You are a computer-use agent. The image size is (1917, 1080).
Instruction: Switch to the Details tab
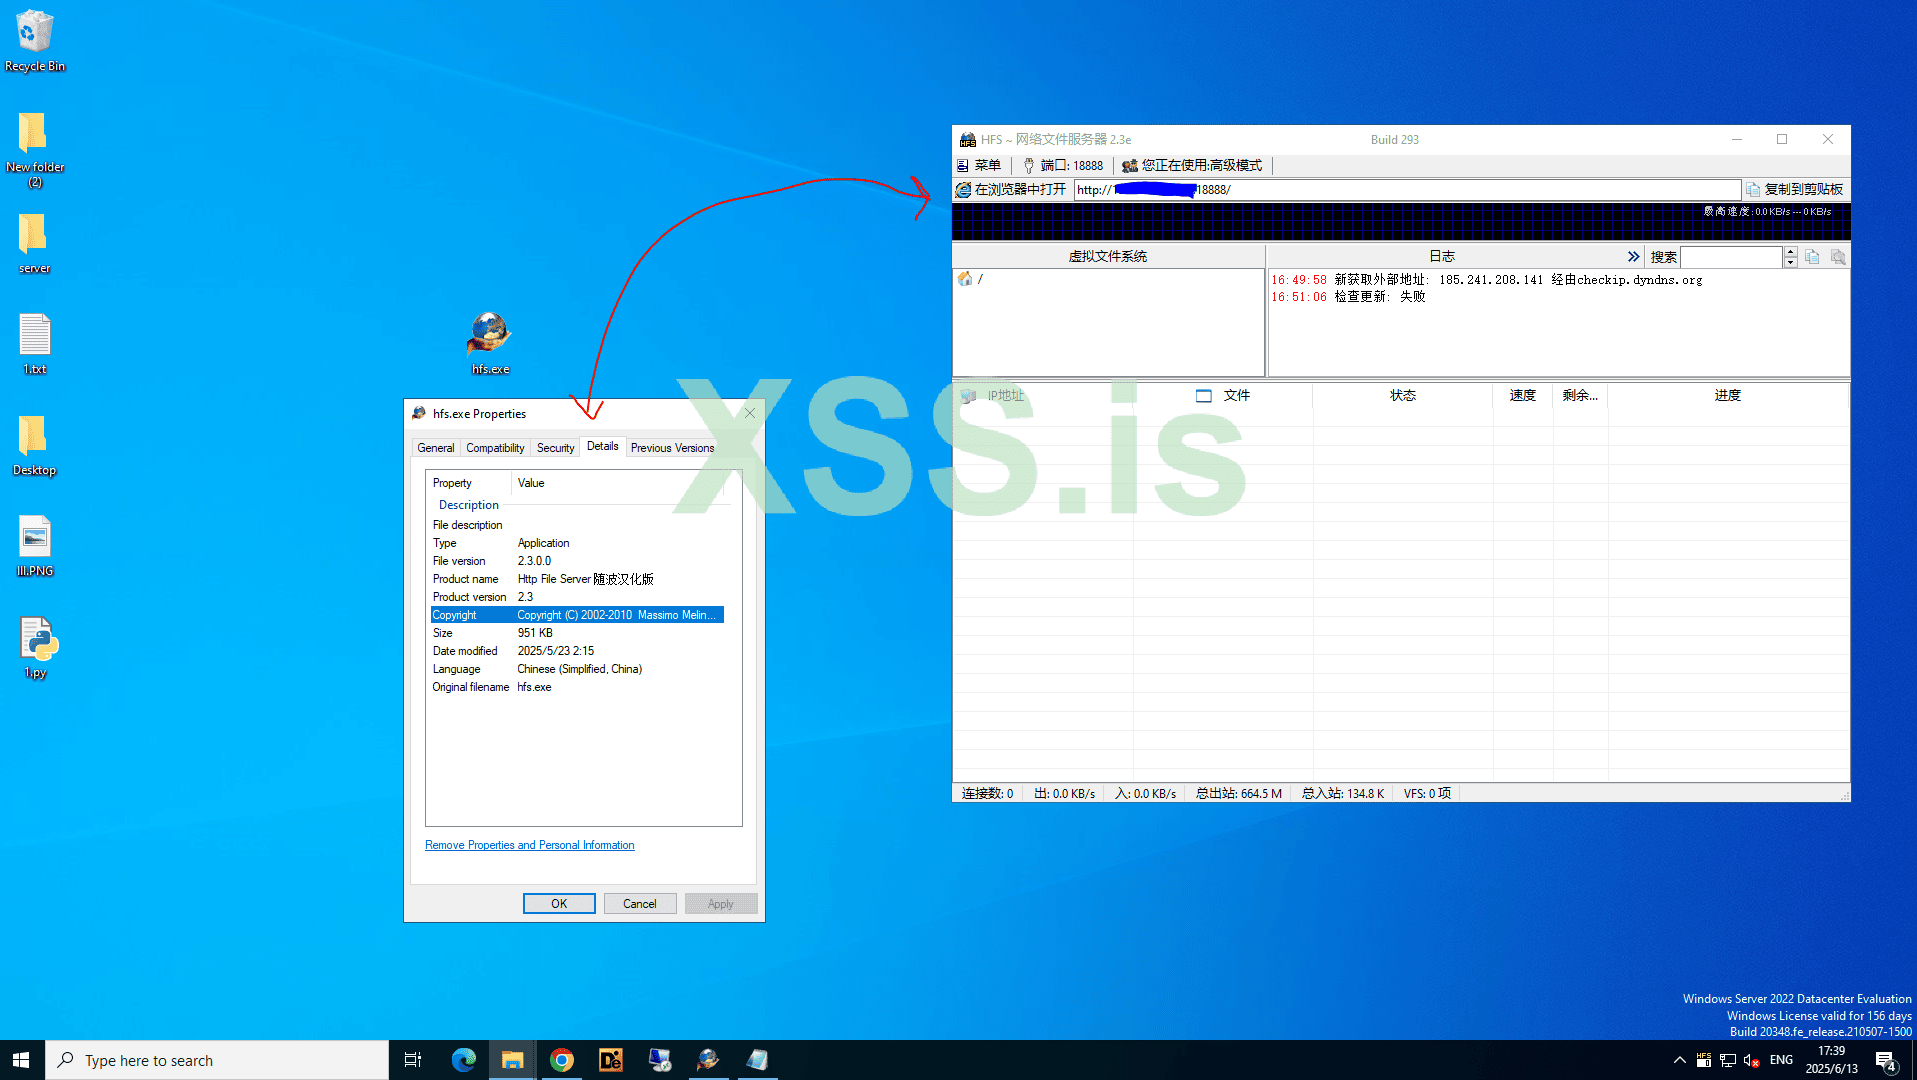click(602, 446)
